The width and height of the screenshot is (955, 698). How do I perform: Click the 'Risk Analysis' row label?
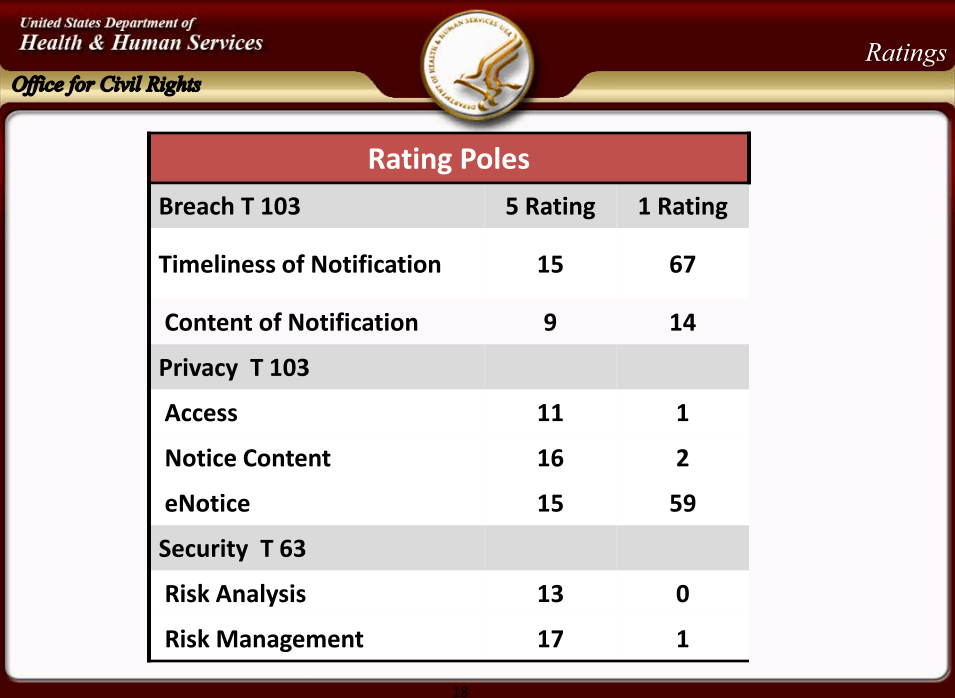236,594
